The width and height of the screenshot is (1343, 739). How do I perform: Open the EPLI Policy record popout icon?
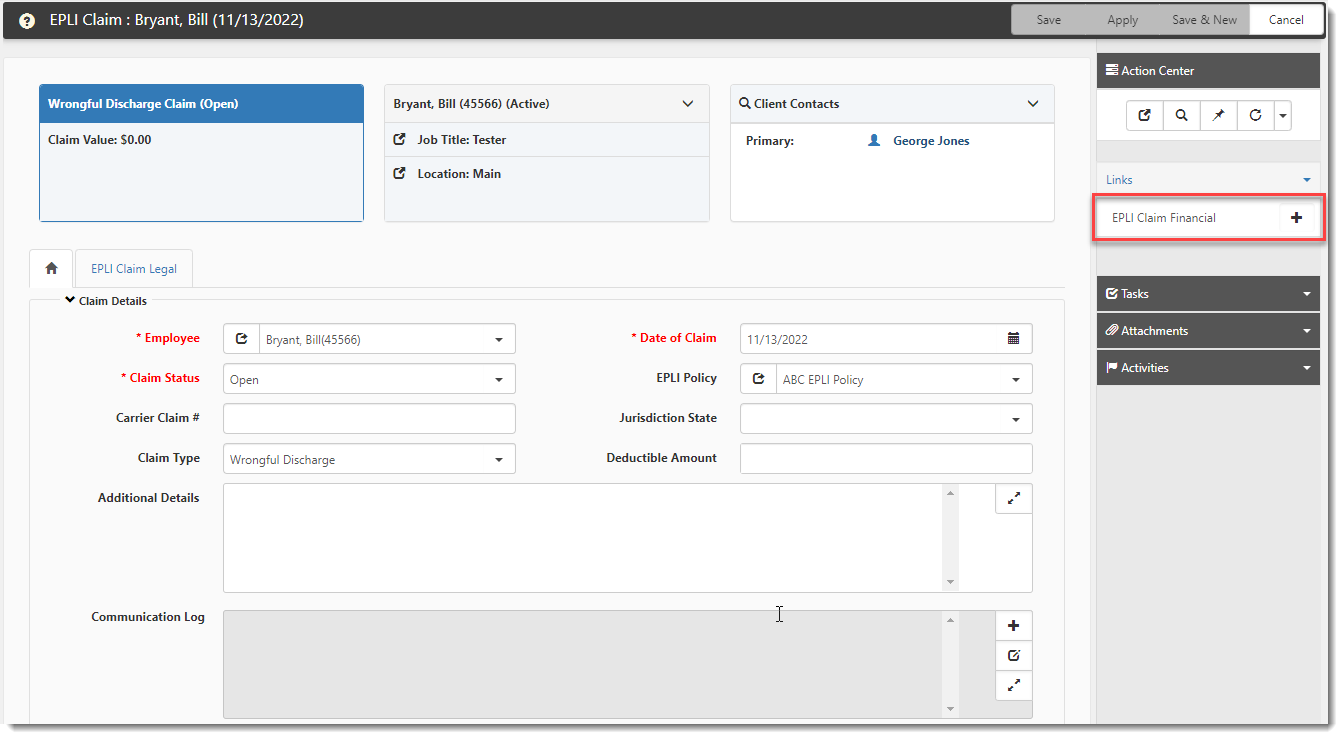click(759, 379)
